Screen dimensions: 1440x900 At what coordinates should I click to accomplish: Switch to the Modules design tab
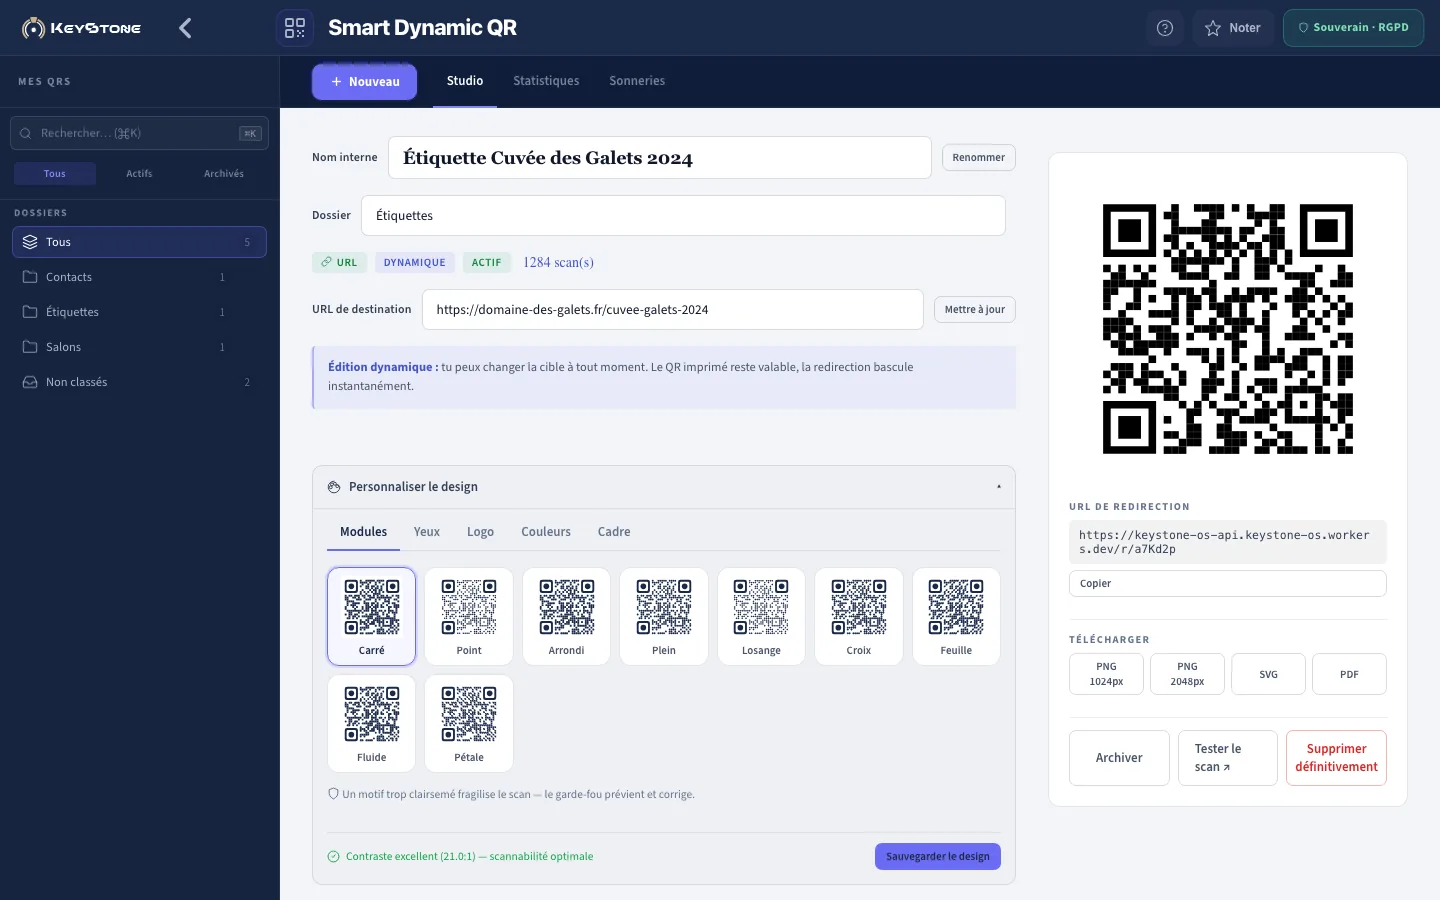[364, 532]
